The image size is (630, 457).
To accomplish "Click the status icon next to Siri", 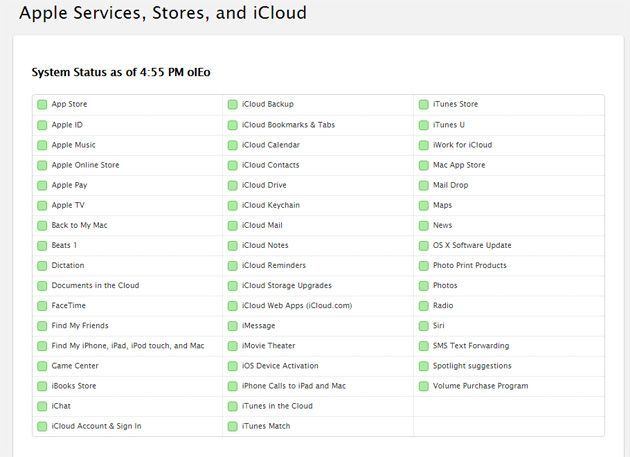I will click(423, 326).
